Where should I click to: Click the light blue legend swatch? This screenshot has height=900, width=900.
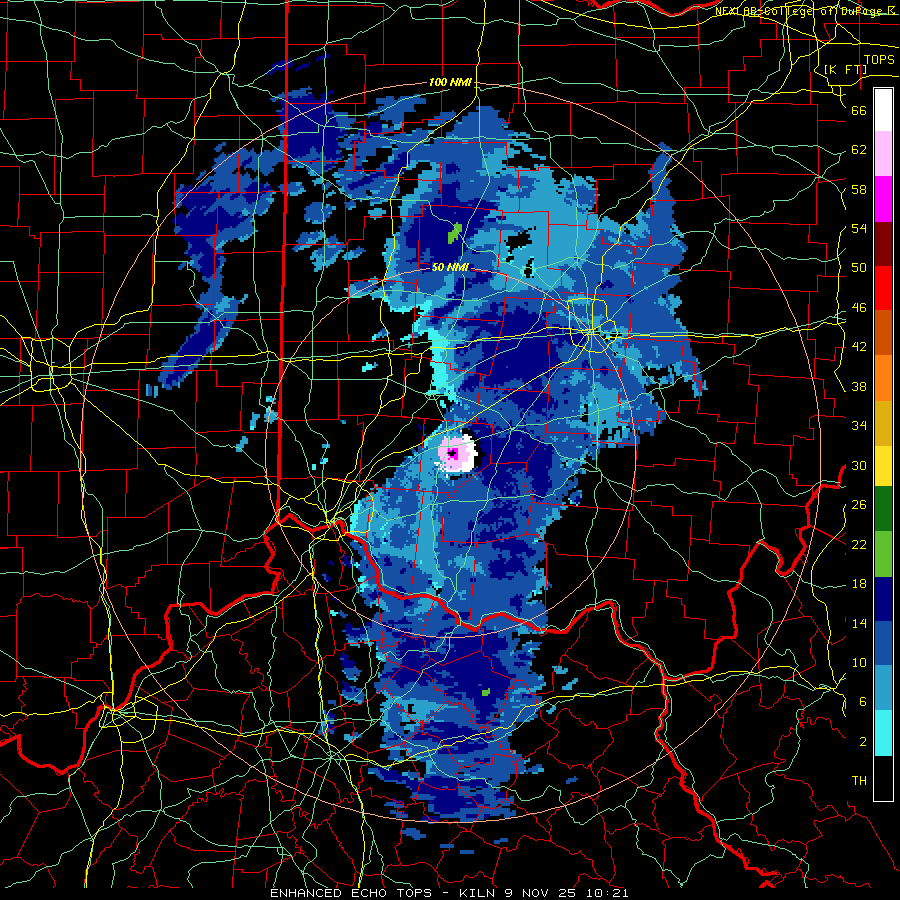coord(883,688)
